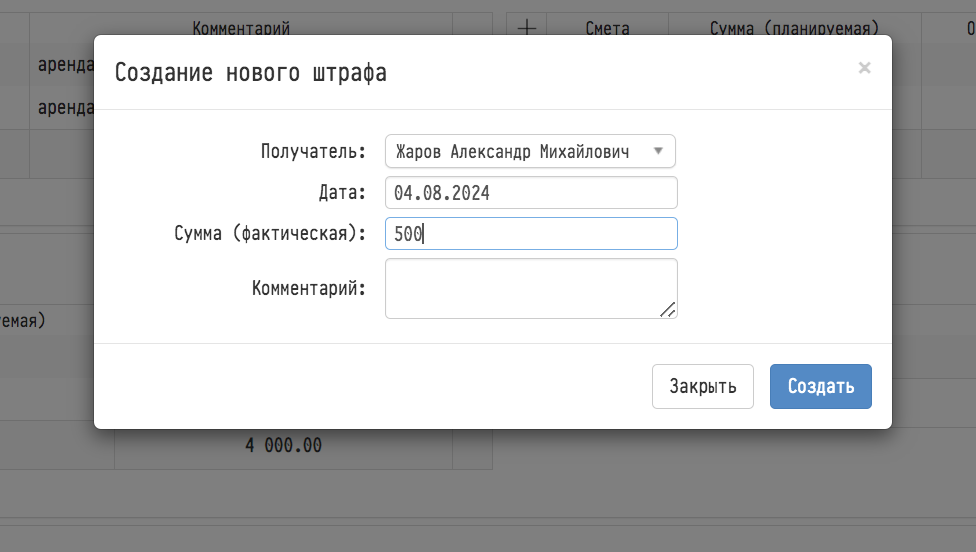Grab the comment box resize handle
The image size is (976, 552).
(x=667, y=309)
